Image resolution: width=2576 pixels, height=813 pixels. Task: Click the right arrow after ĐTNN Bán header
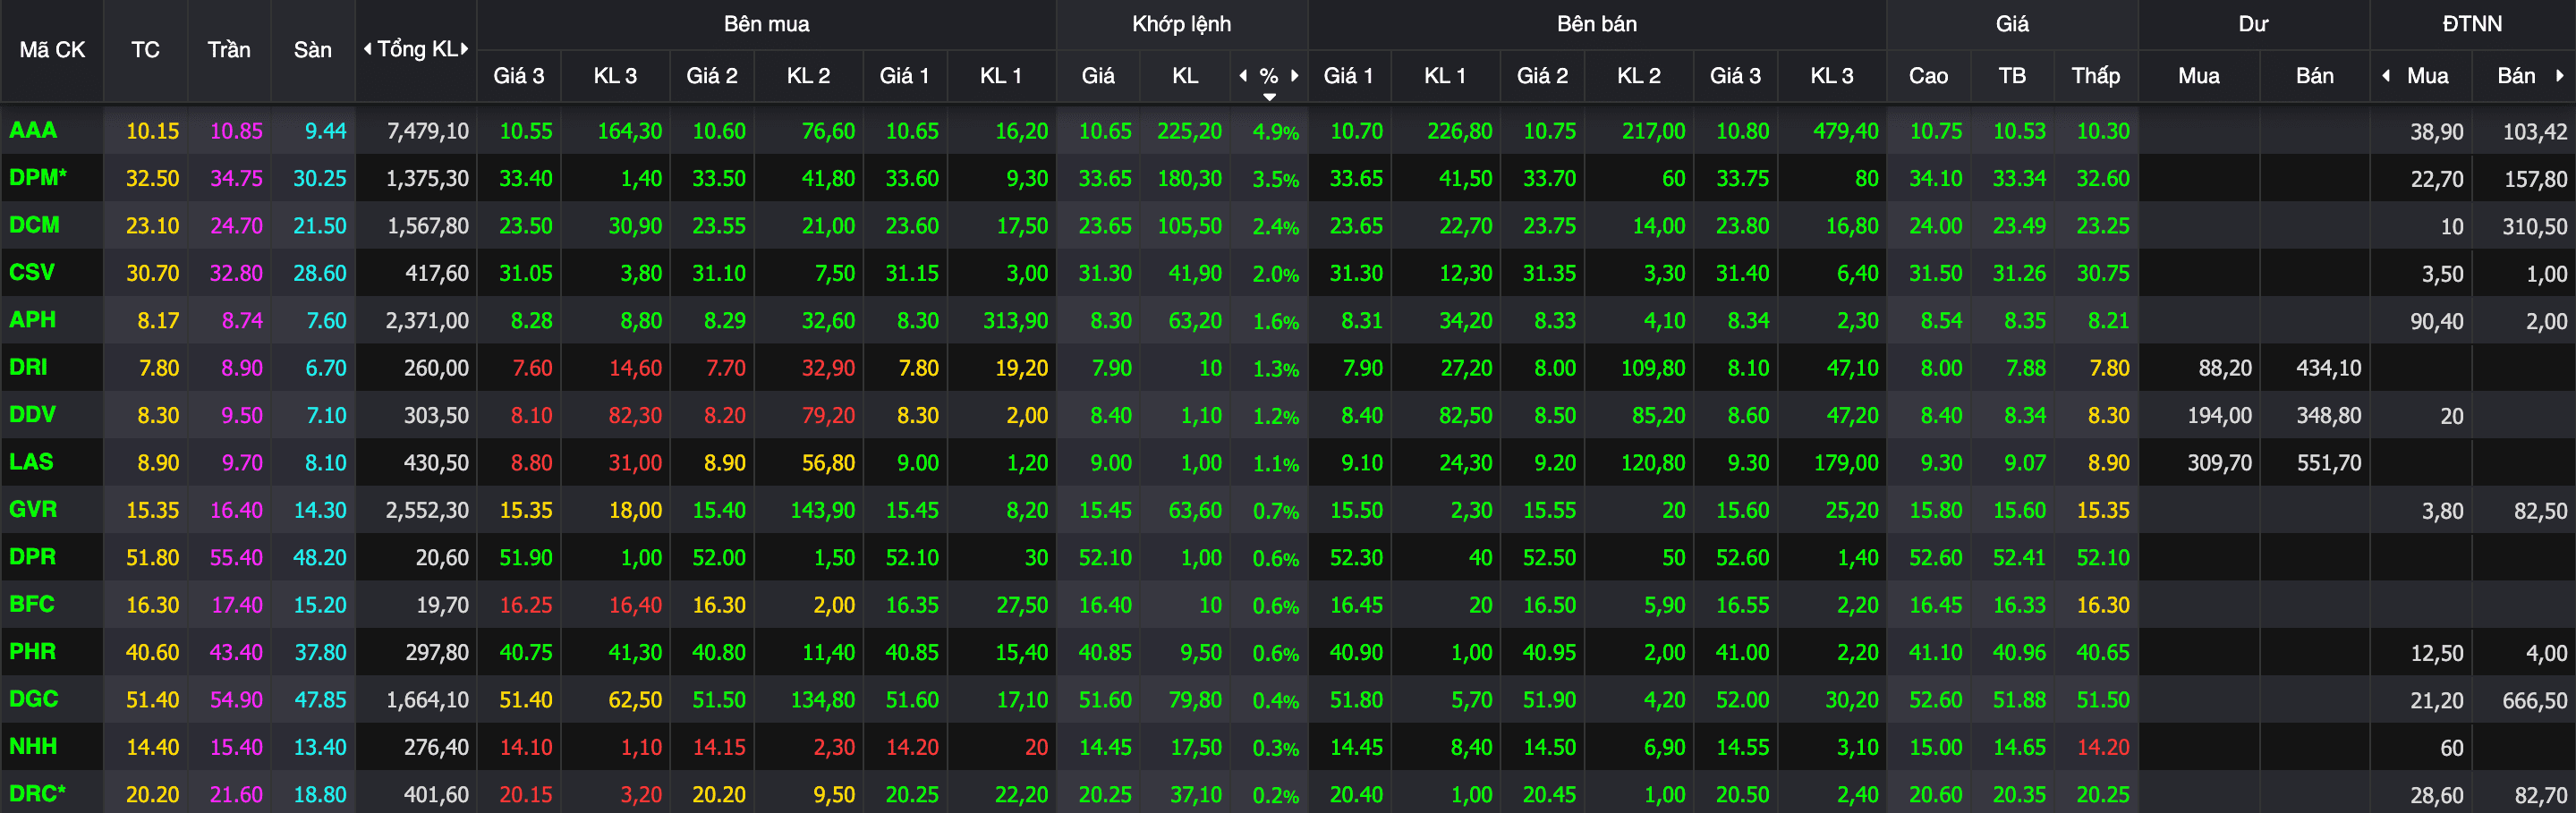click(x=2560, y=76)
